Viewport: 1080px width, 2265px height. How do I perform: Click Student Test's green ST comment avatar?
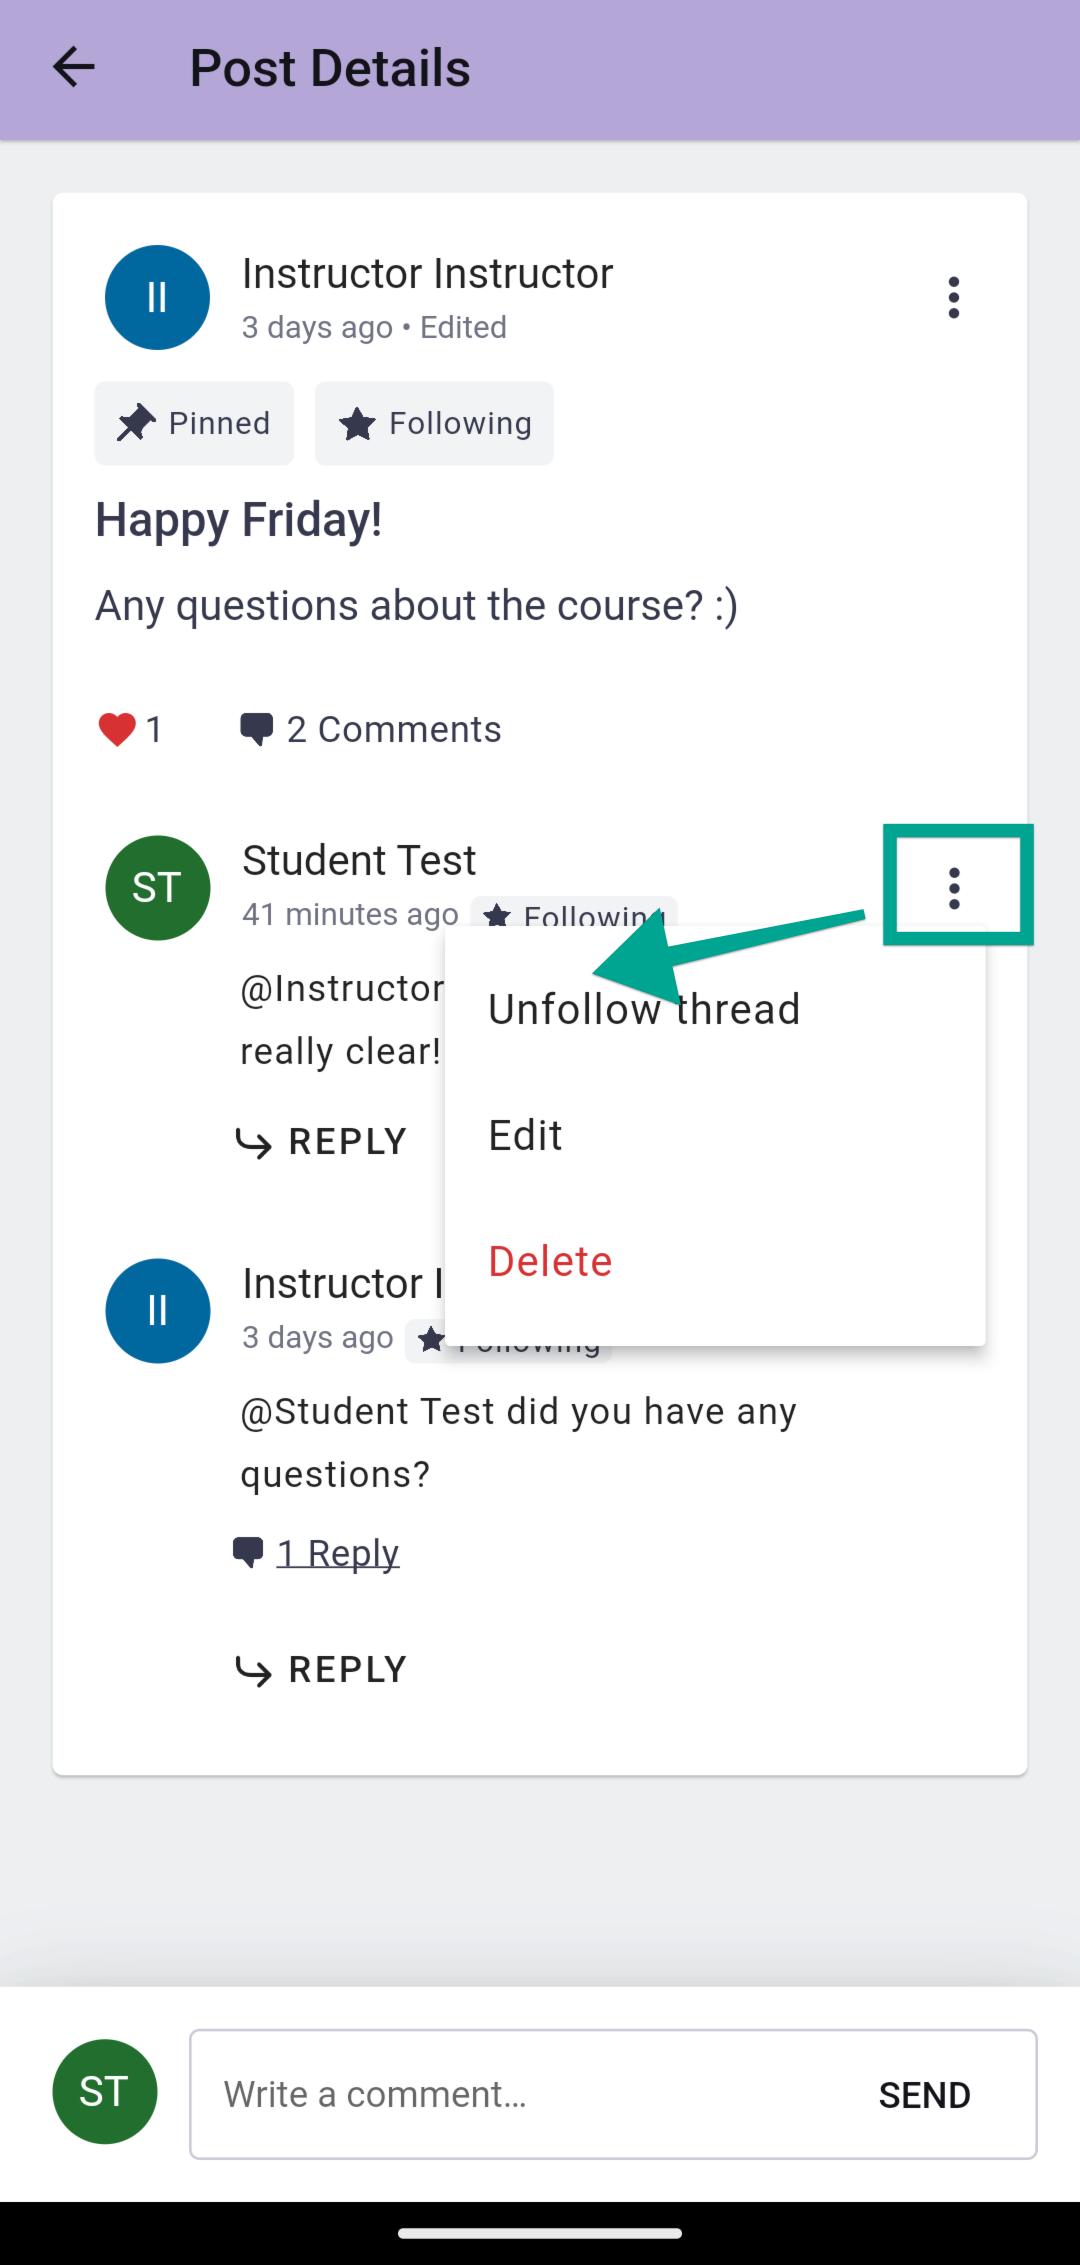click(x=157, y=888)
